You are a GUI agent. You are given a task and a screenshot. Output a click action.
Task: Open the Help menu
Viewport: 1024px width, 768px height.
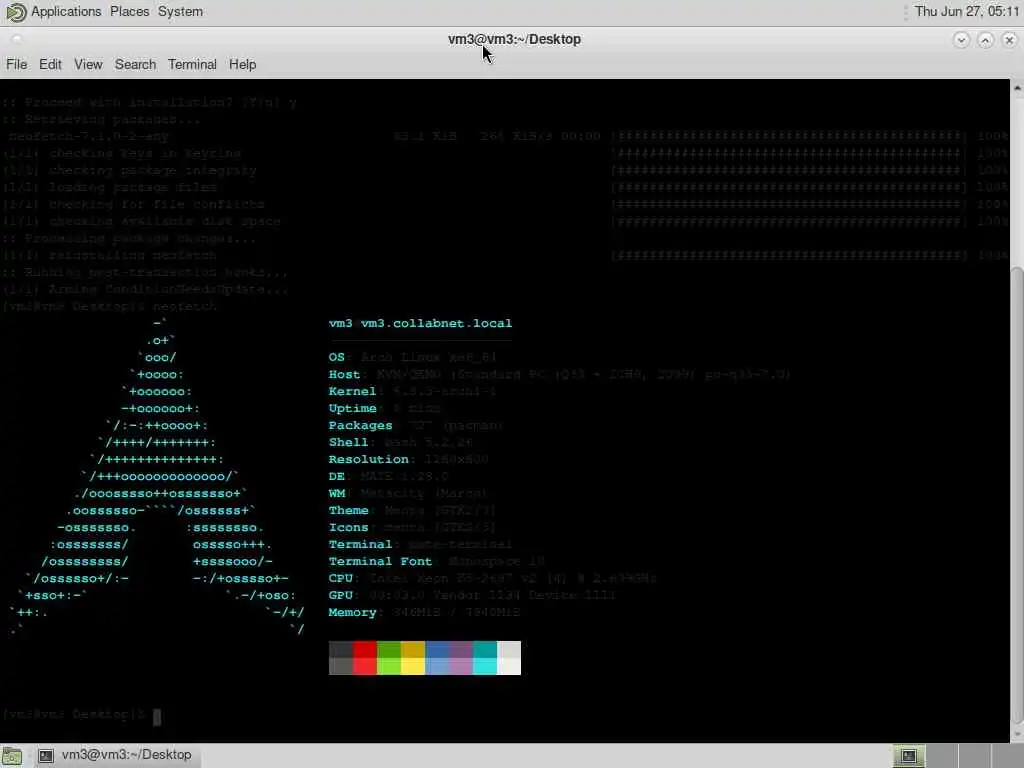click(242, 64)
